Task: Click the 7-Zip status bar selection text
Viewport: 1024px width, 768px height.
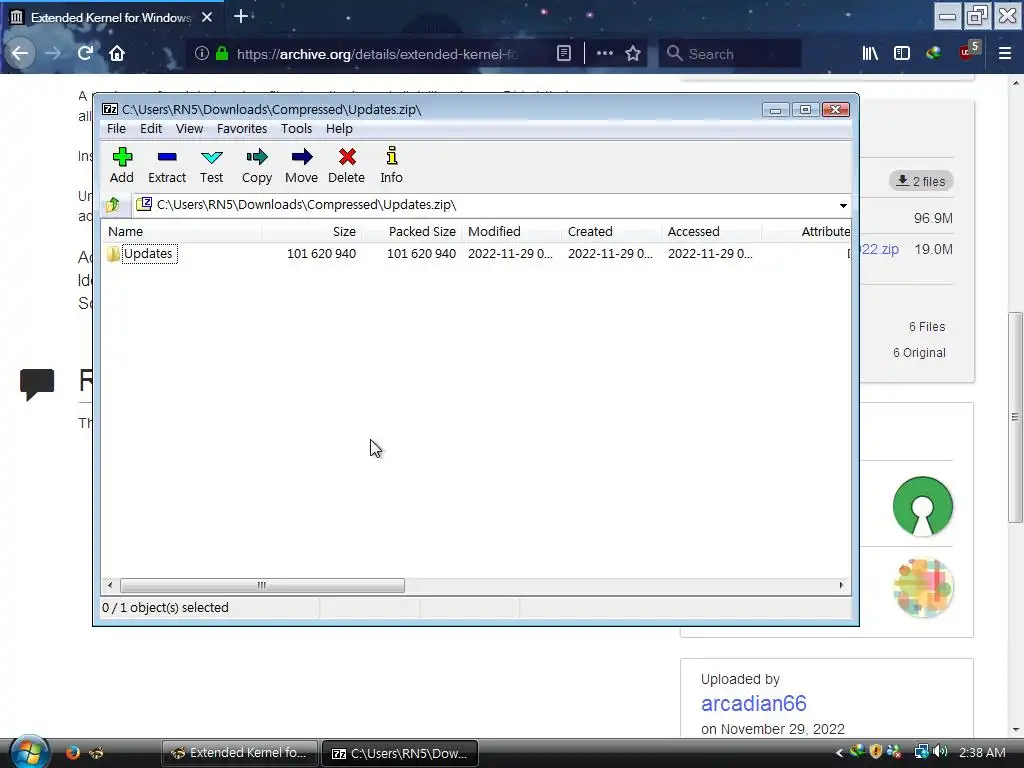Action: point(165,607)
